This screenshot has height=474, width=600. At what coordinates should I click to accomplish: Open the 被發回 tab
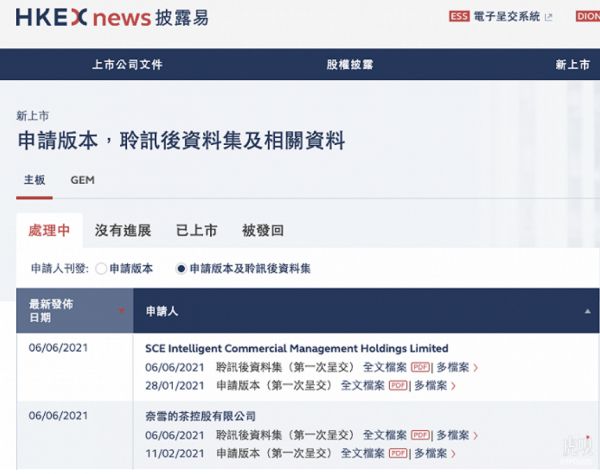point(262,231)
